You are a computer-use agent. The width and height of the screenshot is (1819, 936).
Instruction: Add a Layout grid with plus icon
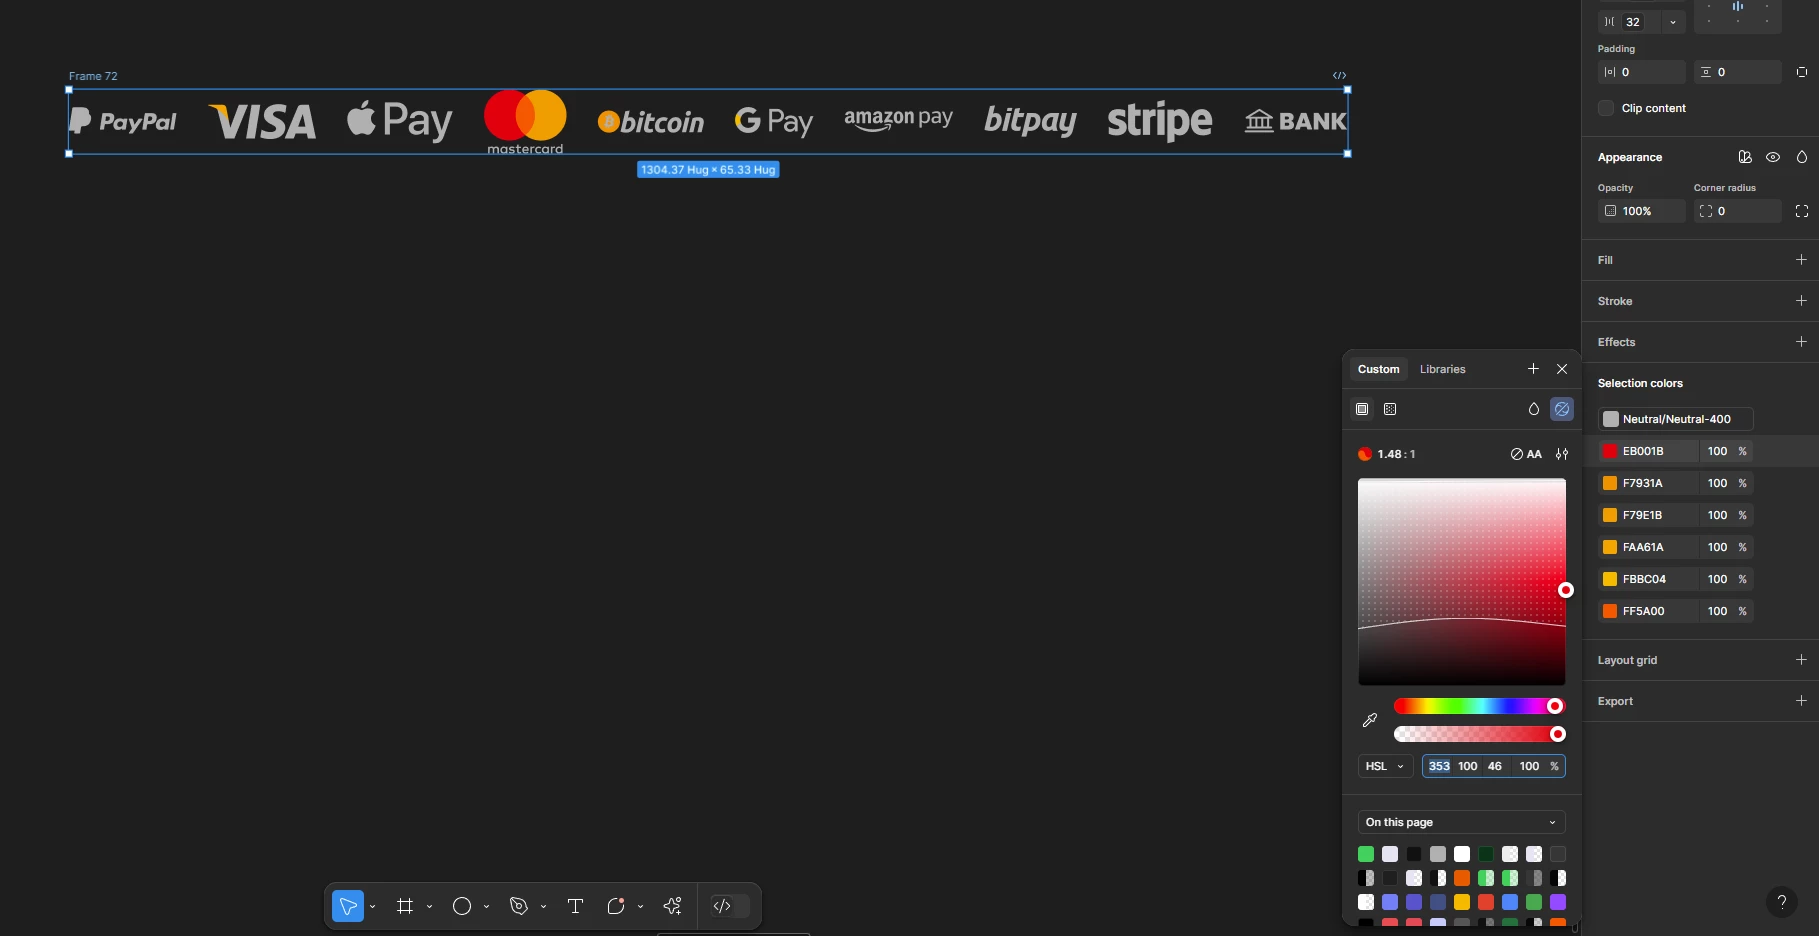pyautogui.click(x=1801, y=660)
